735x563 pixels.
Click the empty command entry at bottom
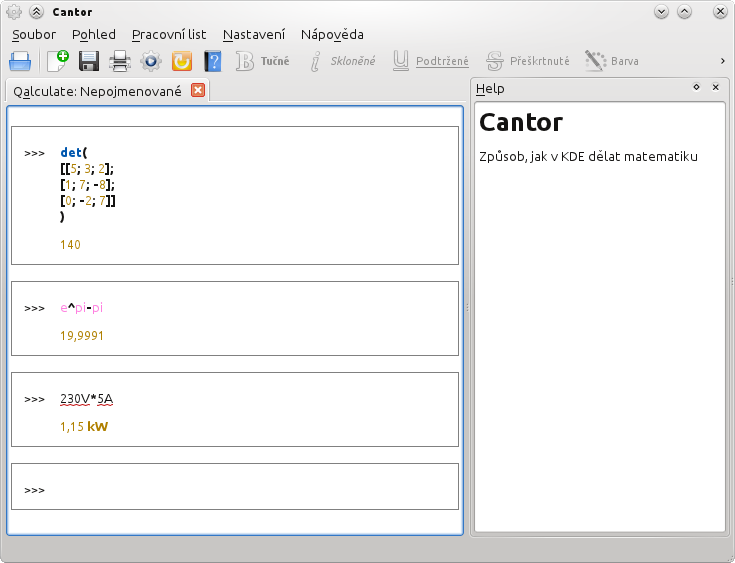tap(235, 487)
